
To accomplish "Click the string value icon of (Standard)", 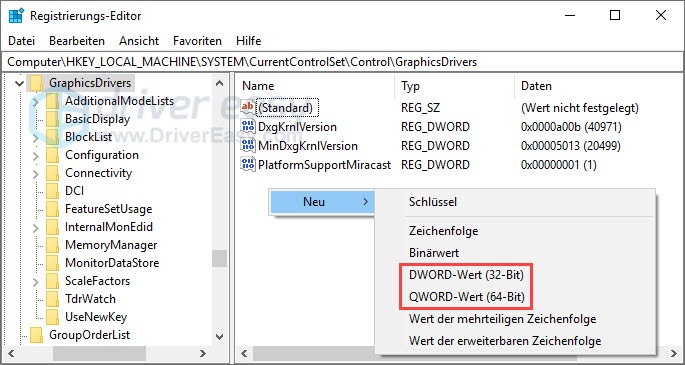I will click(x=248, y=107).
